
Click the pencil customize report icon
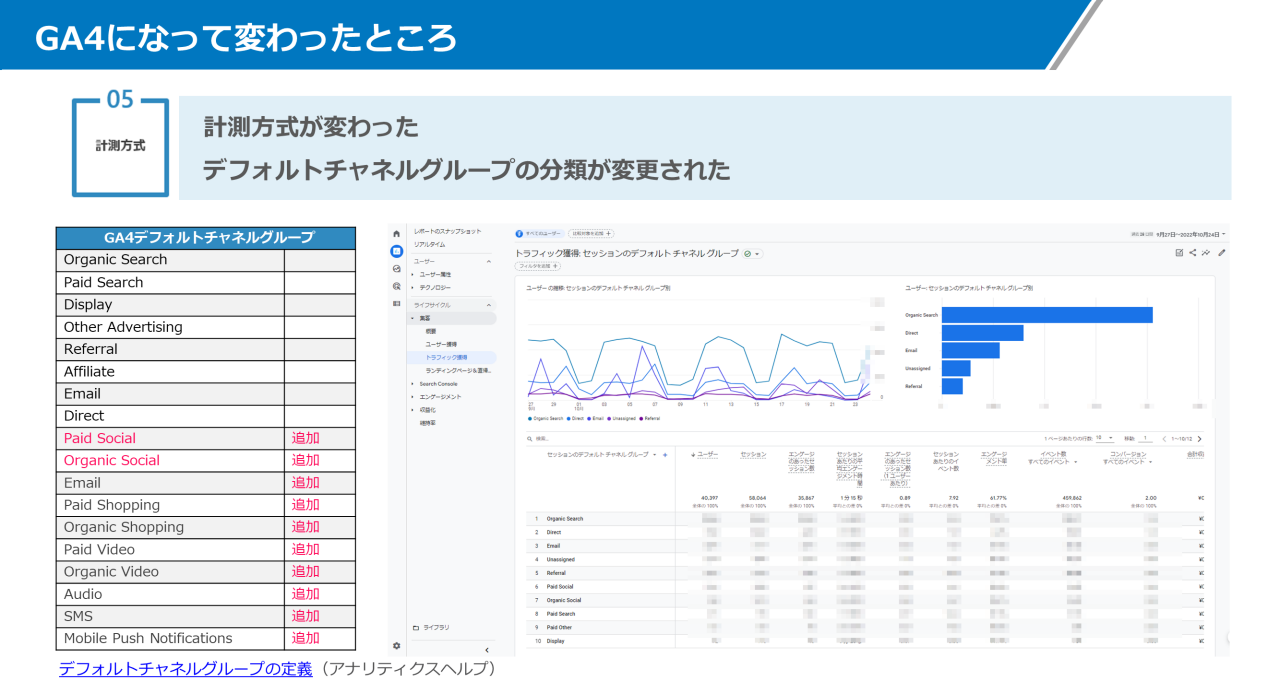coord(1221,253)
